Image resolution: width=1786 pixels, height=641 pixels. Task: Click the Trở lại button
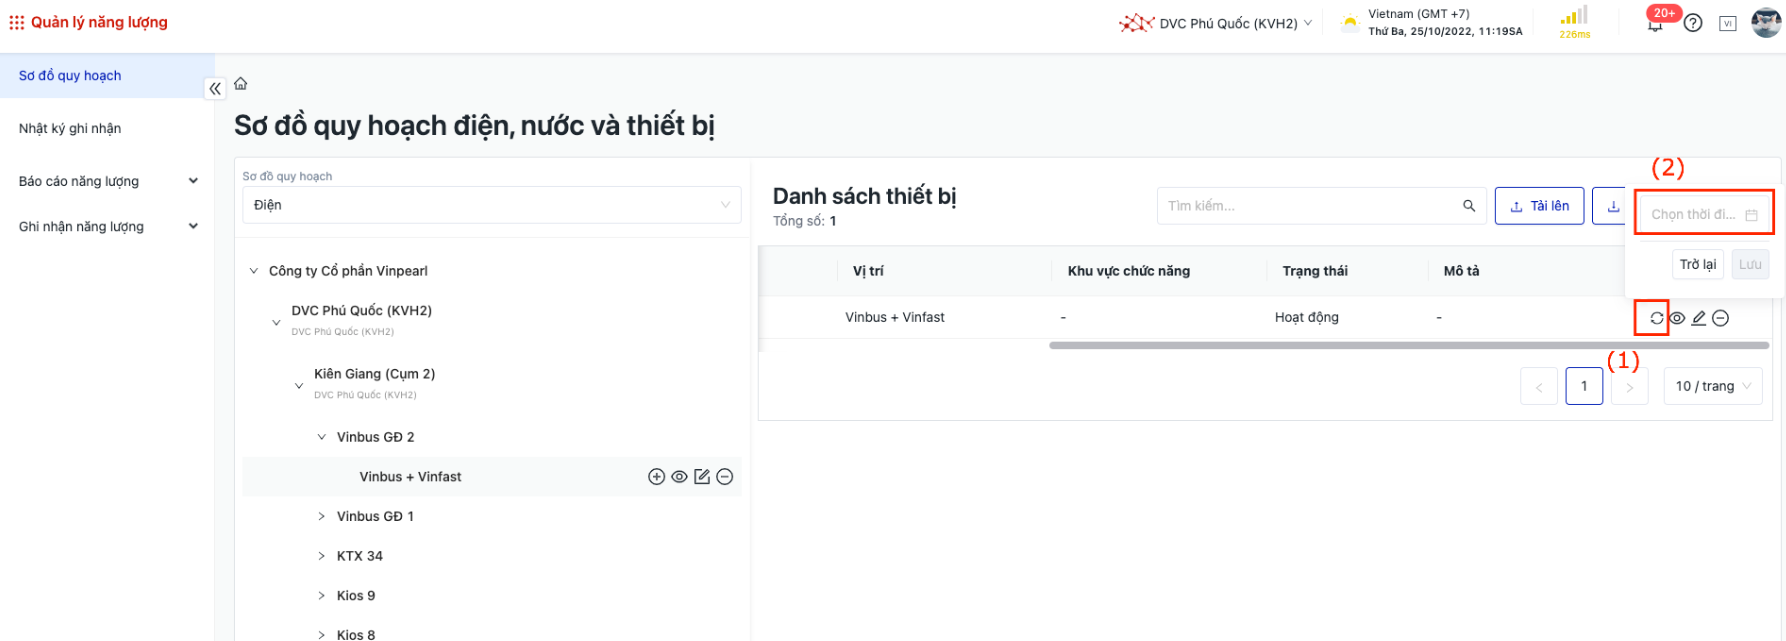coord(1698,264)
